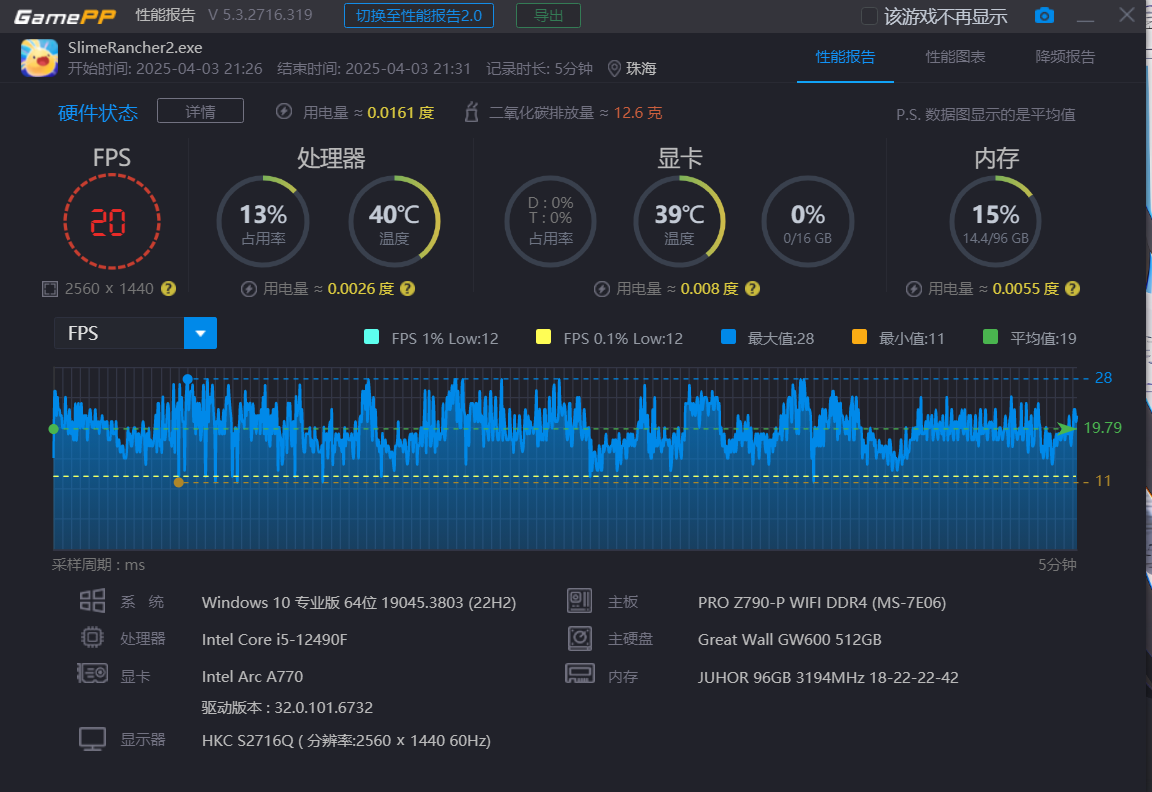Click the version V 5.3.2716.319 text

point(260,15)
